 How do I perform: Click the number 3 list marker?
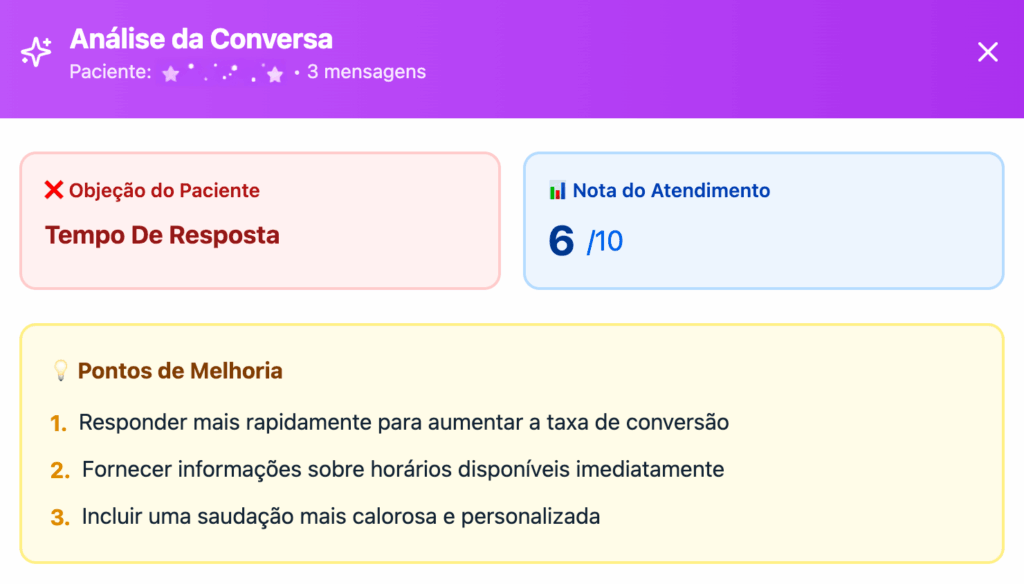[60, 518]
